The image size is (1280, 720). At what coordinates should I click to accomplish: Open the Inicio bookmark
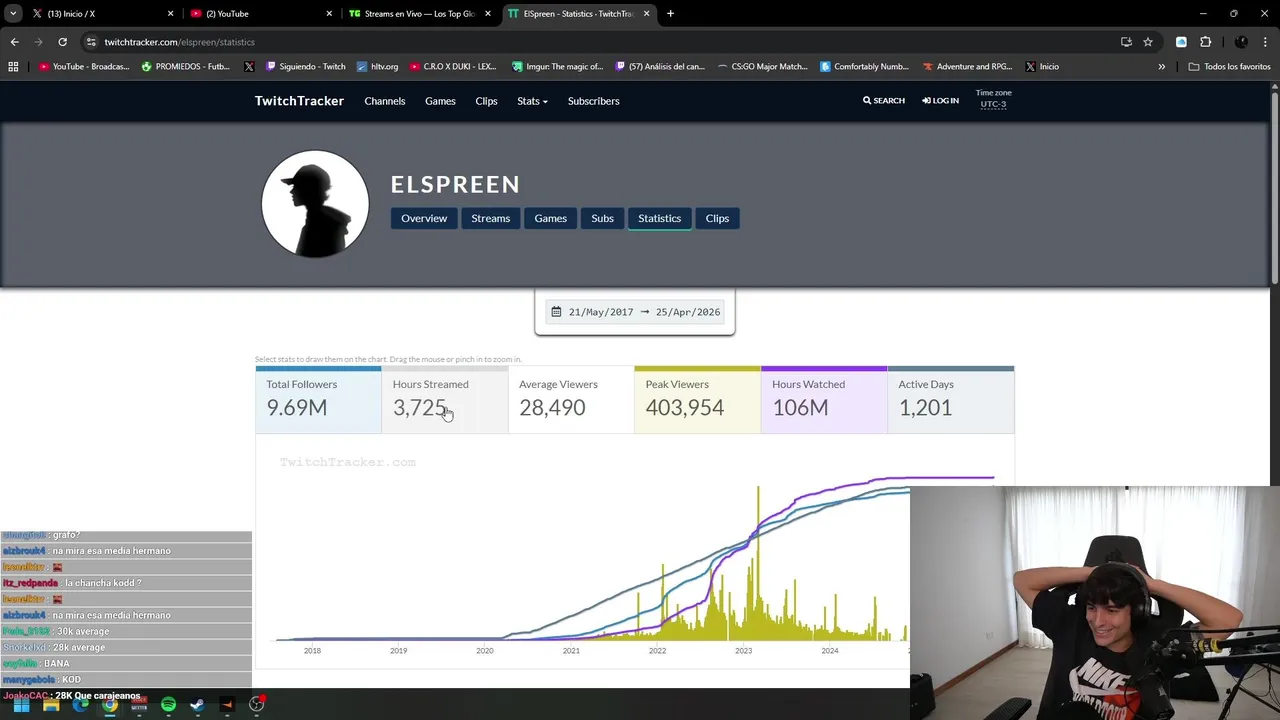(x=1042, y=67)
